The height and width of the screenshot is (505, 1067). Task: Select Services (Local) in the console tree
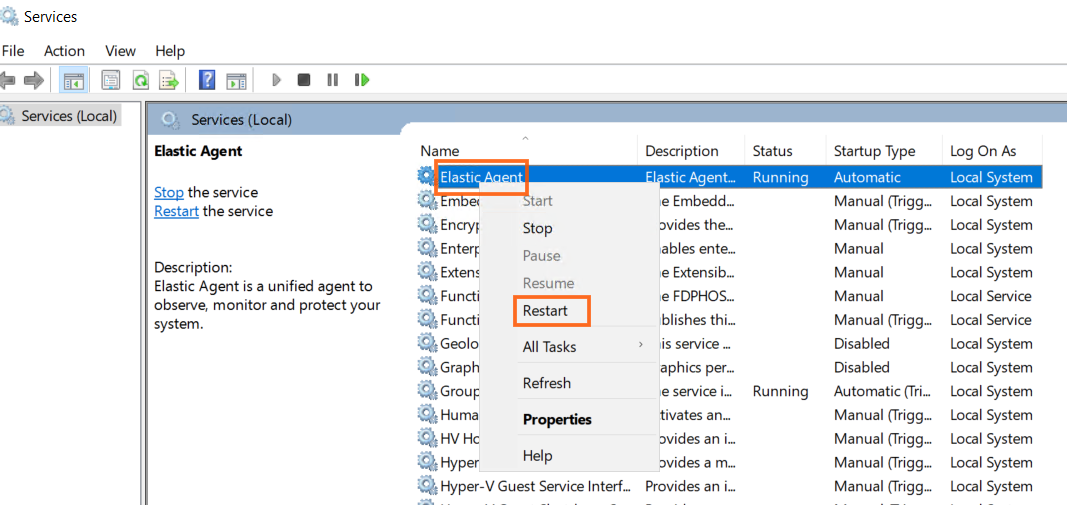point(69,116)
